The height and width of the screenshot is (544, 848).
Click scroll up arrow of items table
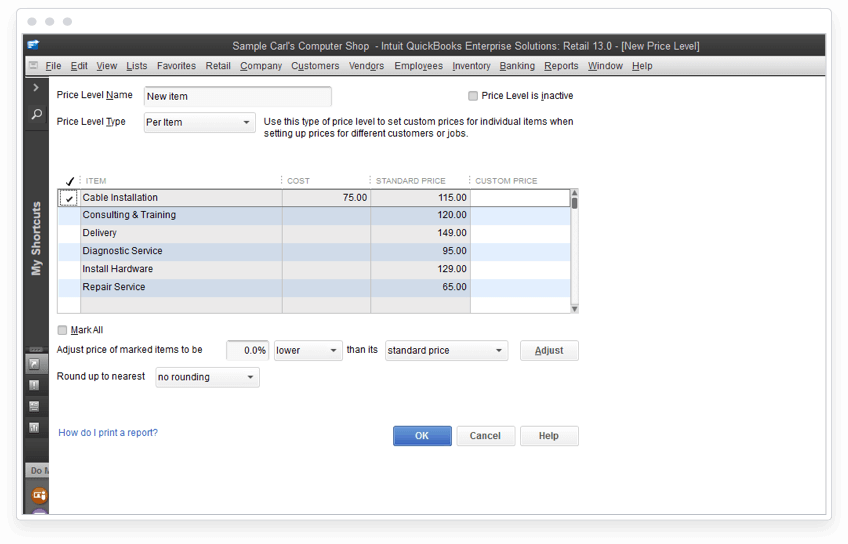point(574,193)
